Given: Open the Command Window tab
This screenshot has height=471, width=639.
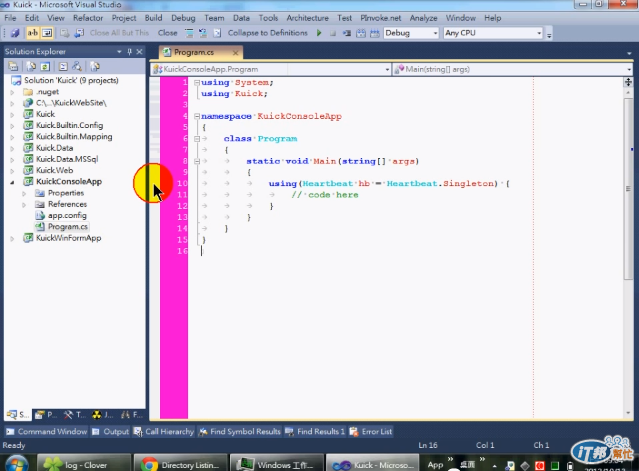Looking at the screenshot, I should pos(47,431).
